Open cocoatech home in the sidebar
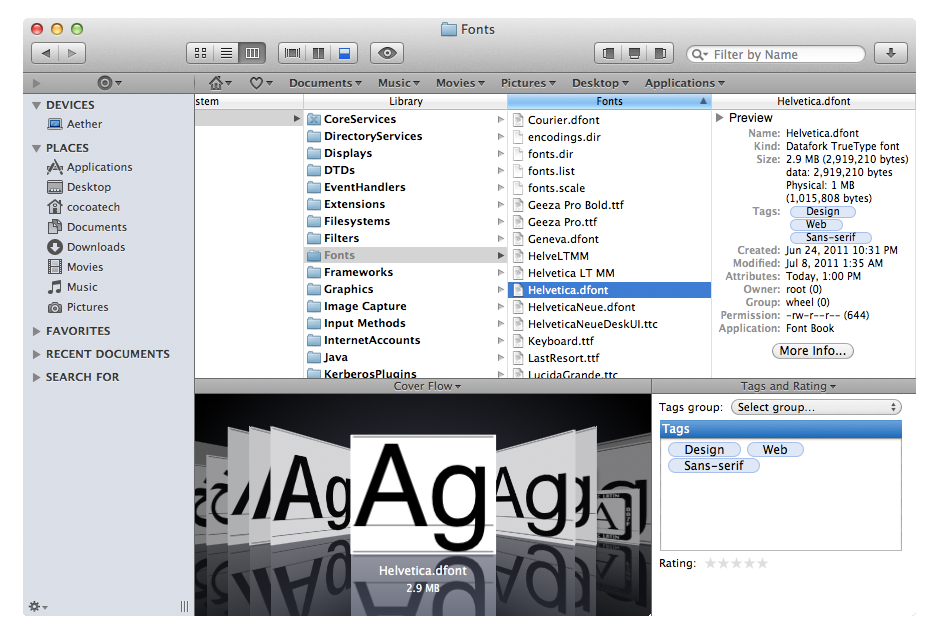940x636 pixels. (83, 207)
